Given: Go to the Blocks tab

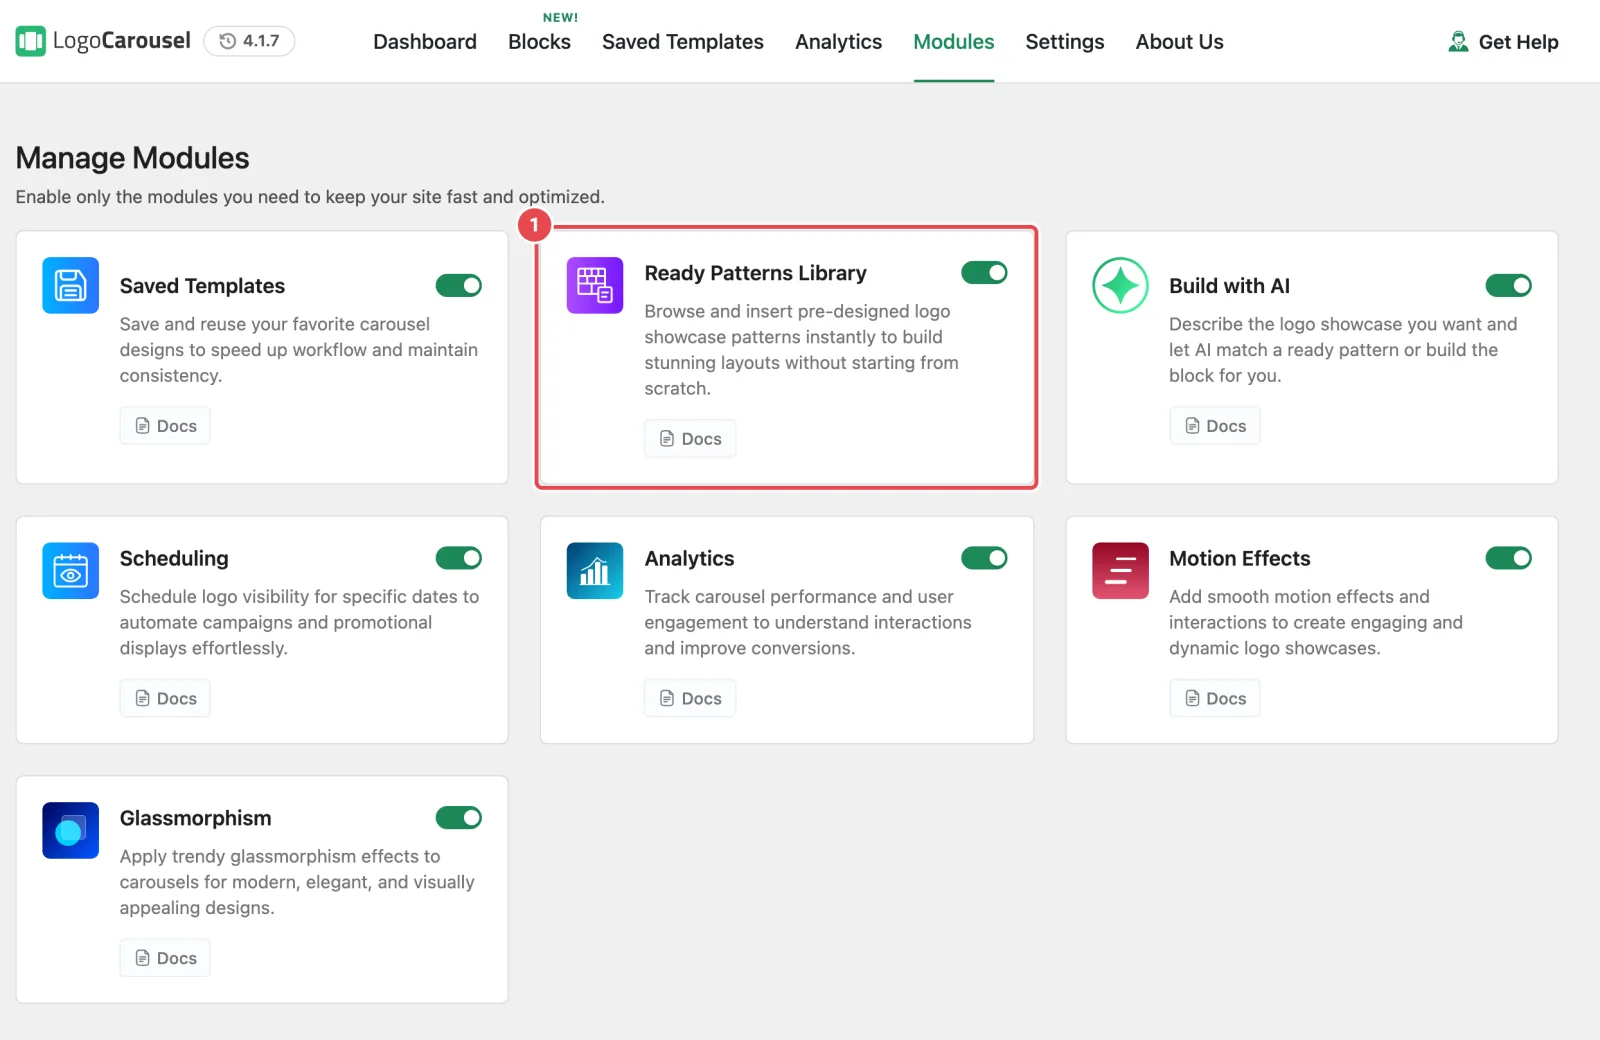Looking at the screenshot, I should pos(539,42).
